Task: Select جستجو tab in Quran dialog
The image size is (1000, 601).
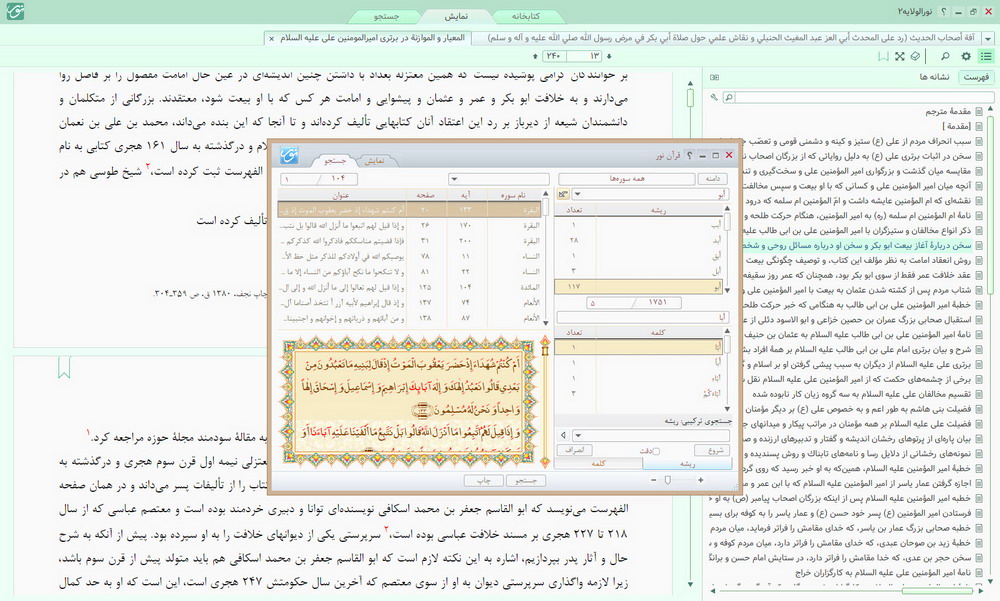Action: click(335, 161)
